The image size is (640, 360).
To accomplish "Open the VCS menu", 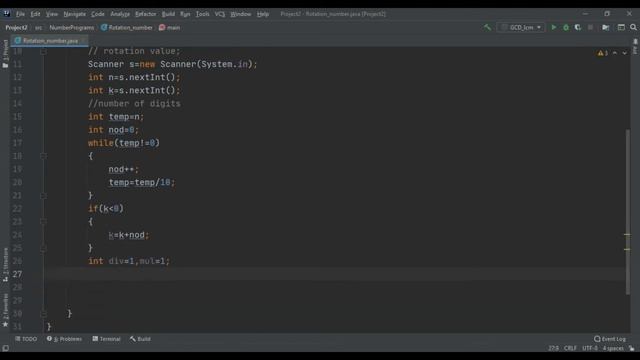I will coord(220,14).
